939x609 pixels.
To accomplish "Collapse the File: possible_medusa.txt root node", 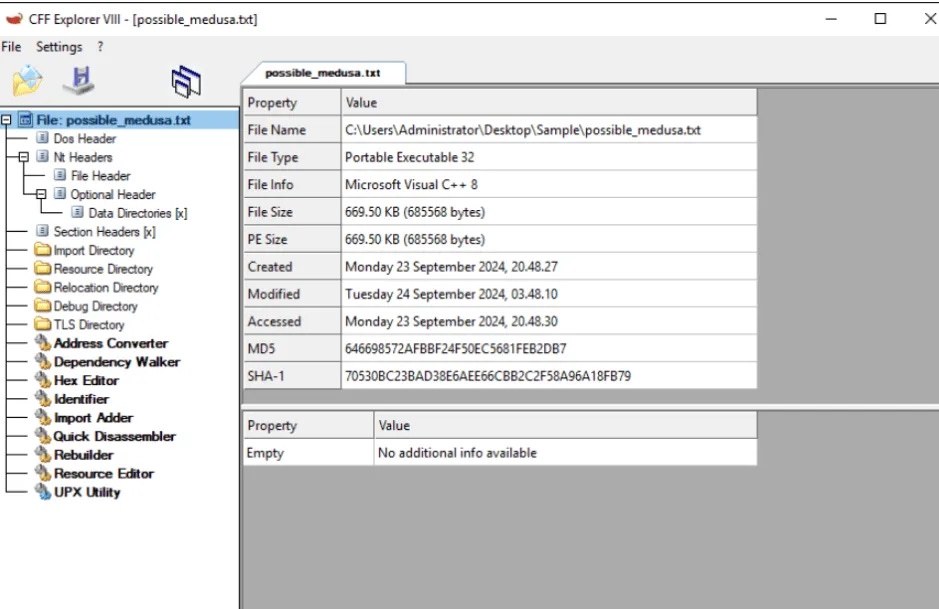I will 6,120.
